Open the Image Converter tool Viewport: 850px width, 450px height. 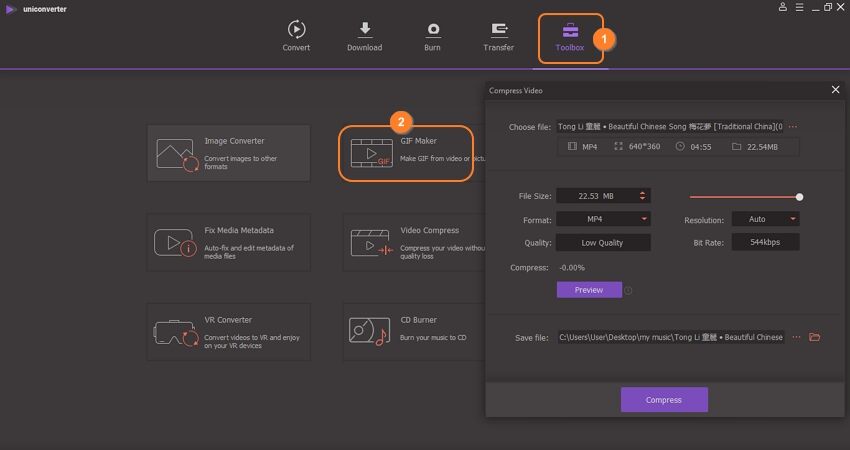pos(228,152)
